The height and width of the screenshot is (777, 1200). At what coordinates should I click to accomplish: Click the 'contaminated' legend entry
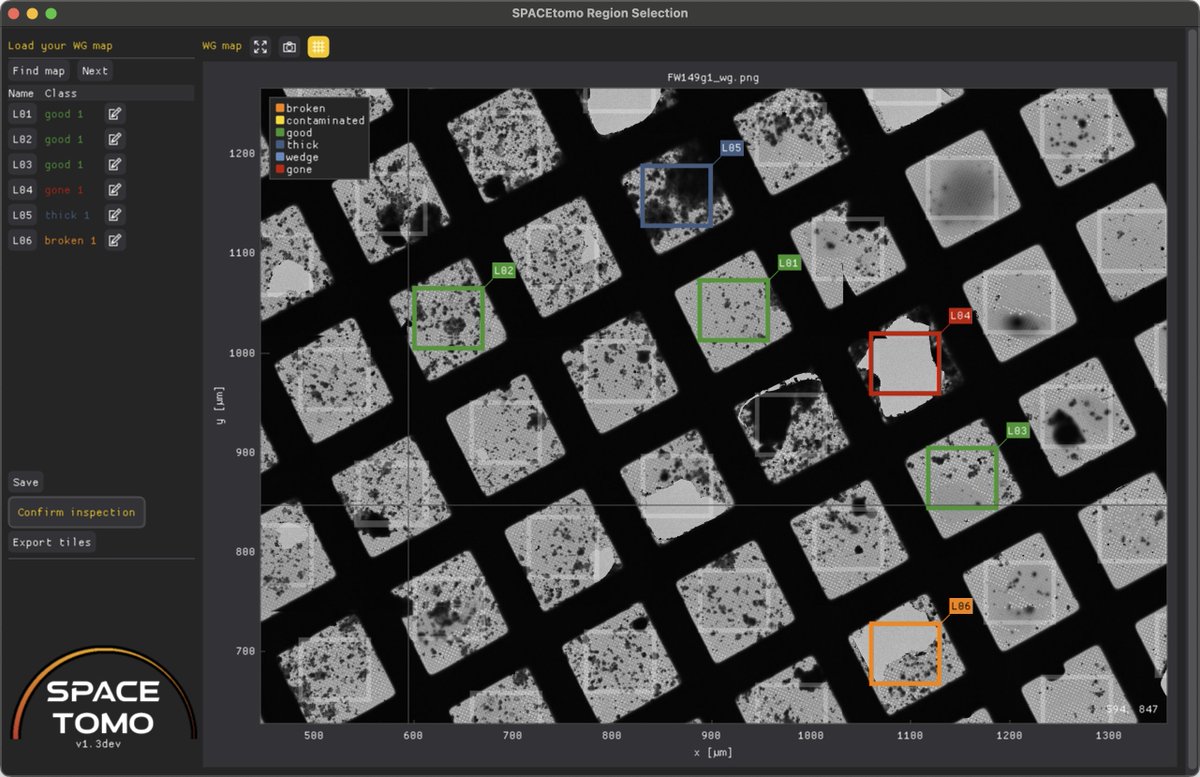tap(318, 120)
